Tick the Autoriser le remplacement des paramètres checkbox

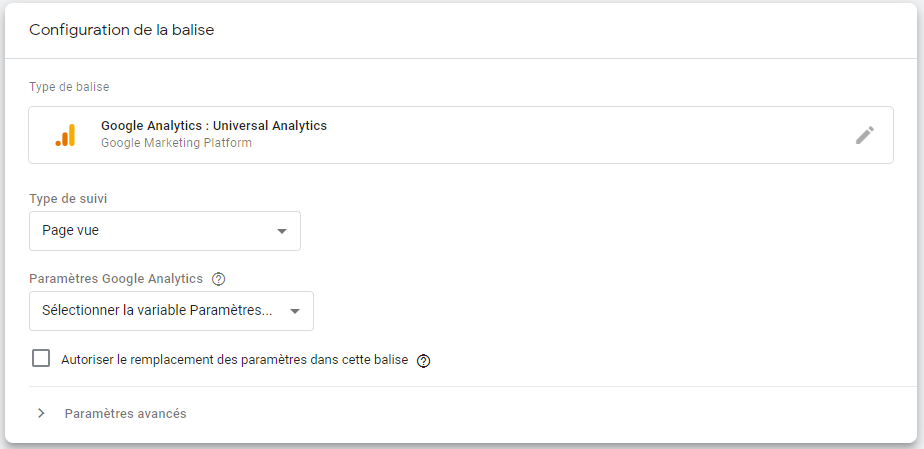point(41,359)
